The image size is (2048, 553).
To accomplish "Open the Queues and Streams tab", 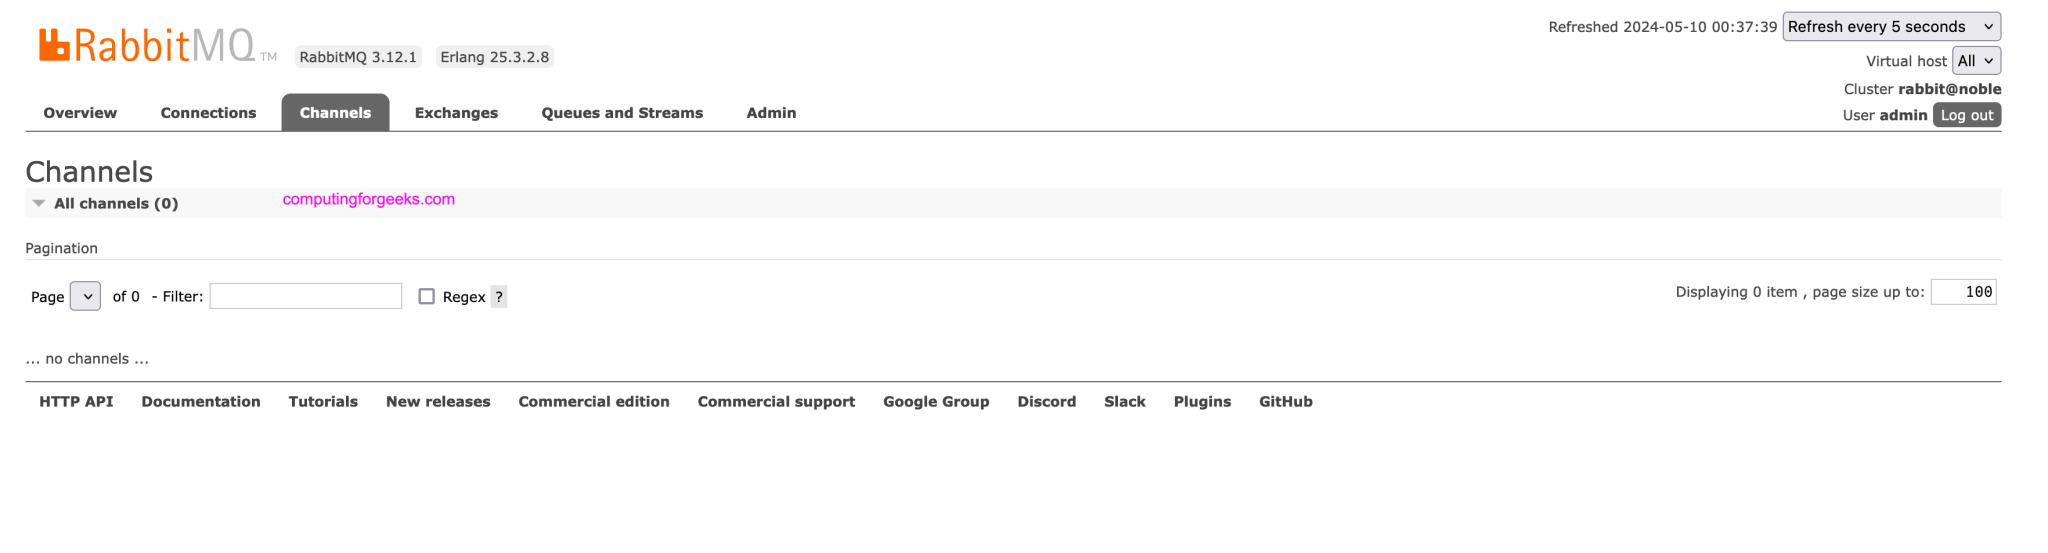I will pos(622,113).
